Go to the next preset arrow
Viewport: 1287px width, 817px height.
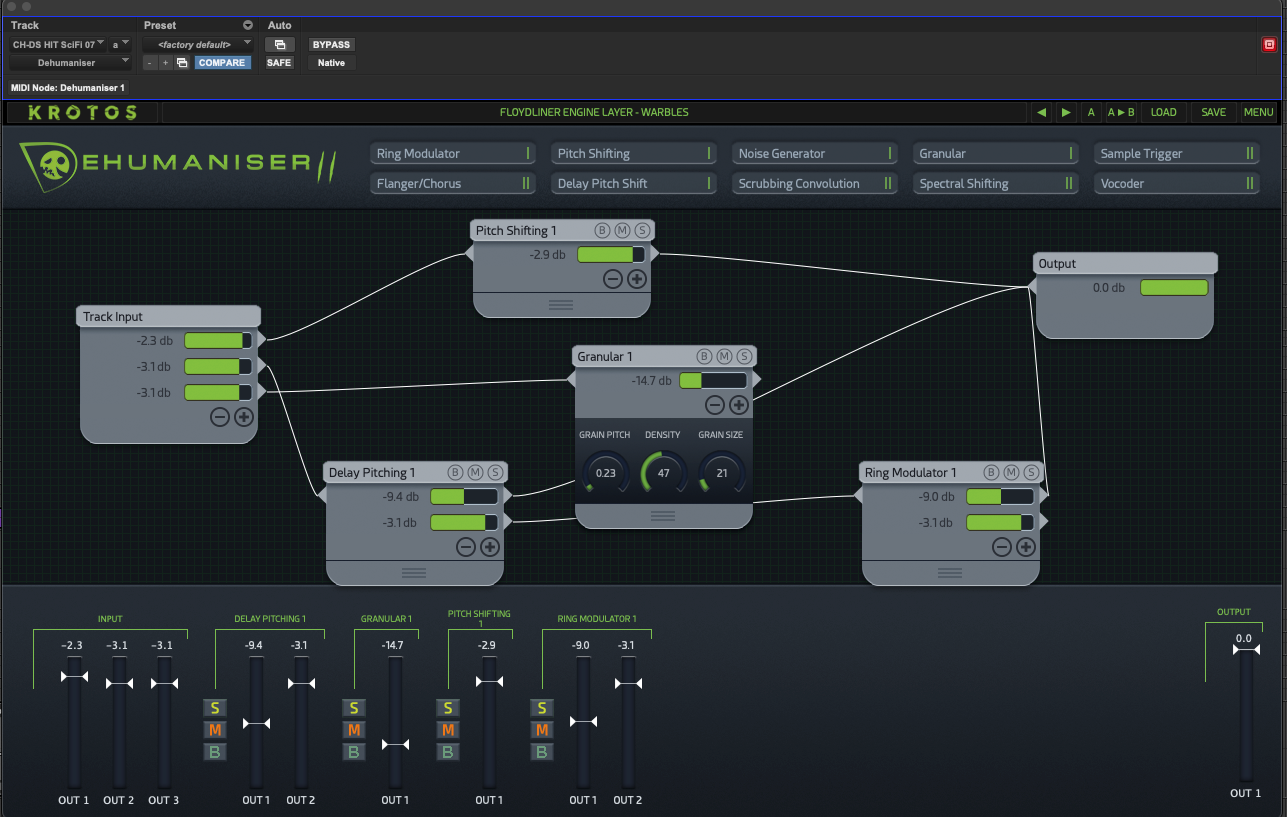click(1066, 112)
